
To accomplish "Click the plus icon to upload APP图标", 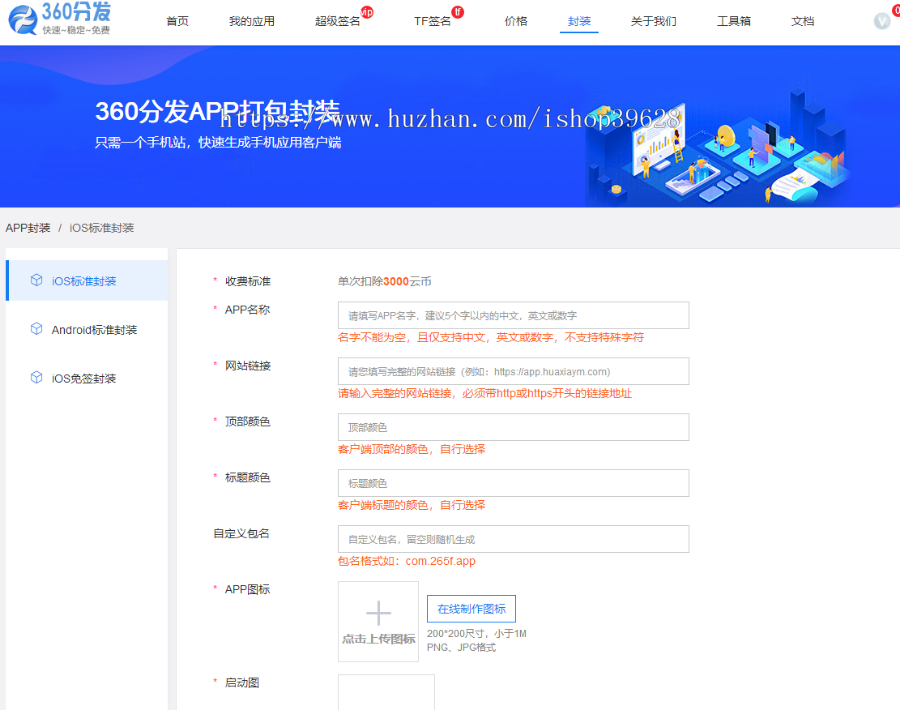I will 378,613.
